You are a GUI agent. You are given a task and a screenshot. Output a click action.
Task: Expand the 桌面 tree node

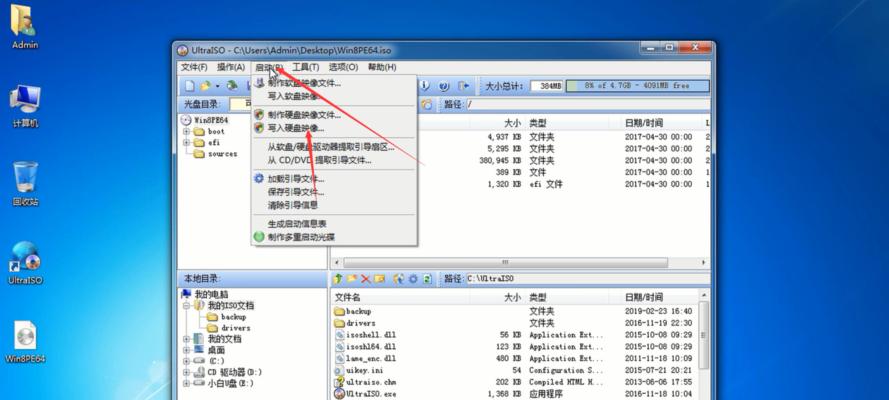pyautogui.click(x=186, y=350)
